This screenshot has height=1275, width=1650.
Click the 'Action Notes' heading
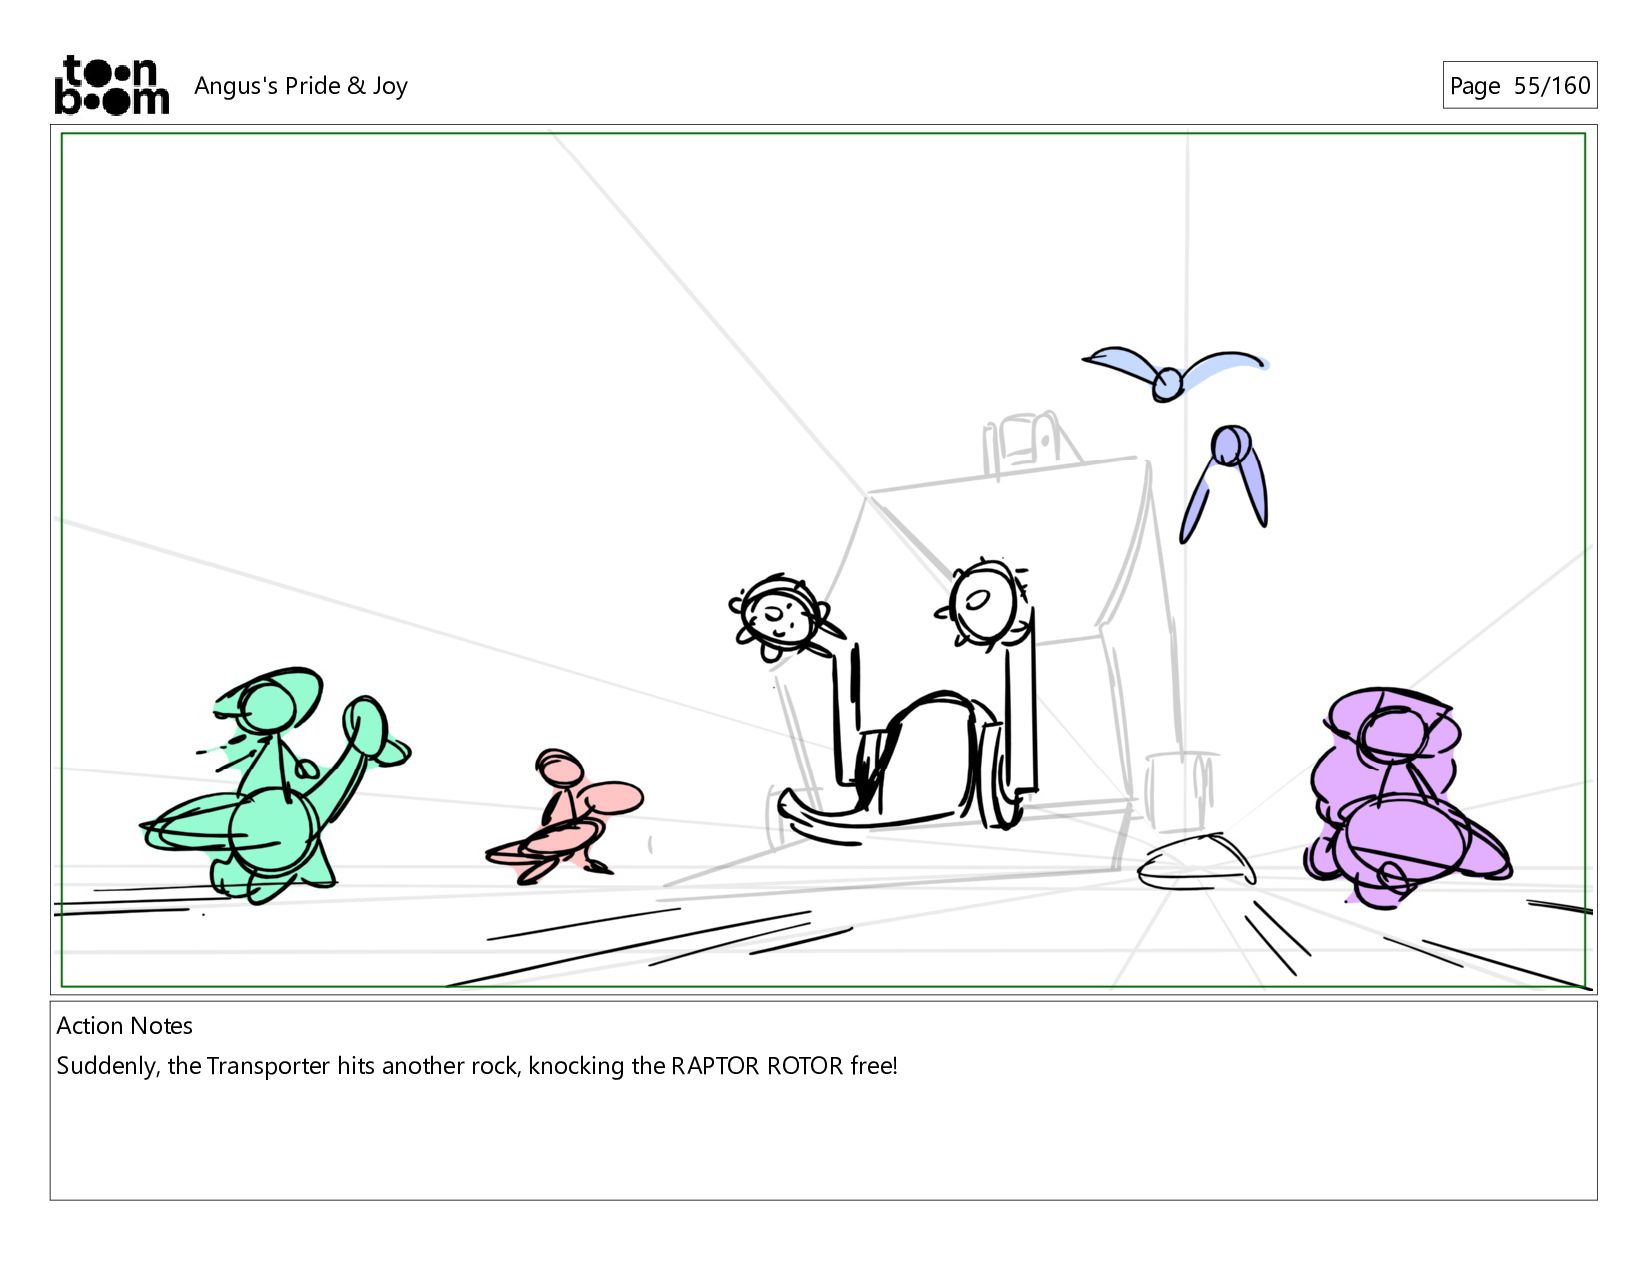(x=125, y=1025)
